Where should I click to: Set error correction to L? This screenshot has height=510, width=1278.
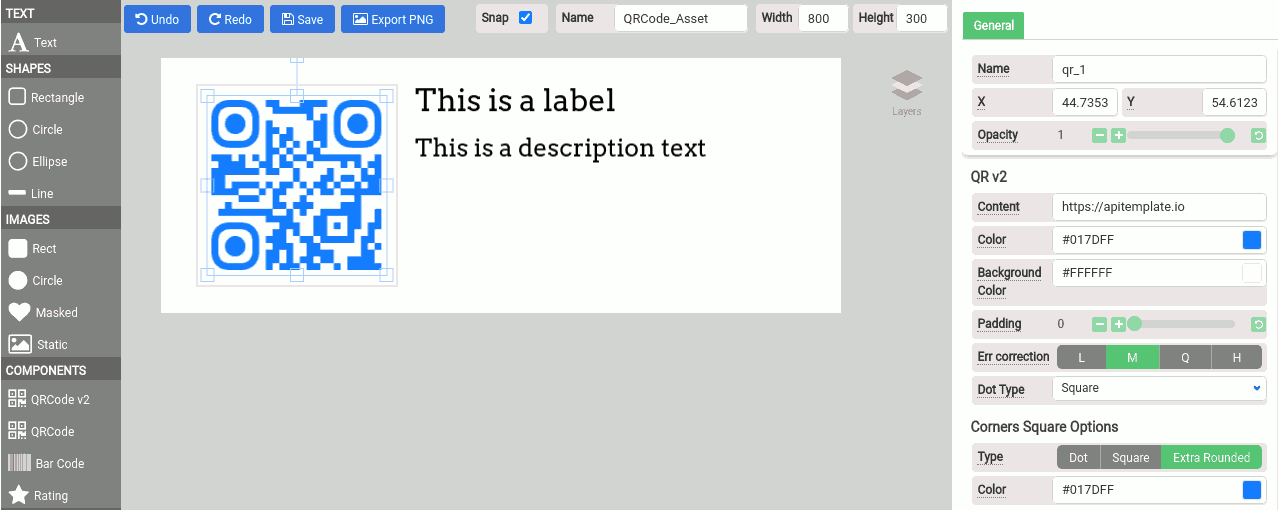tap(1081, 357)
